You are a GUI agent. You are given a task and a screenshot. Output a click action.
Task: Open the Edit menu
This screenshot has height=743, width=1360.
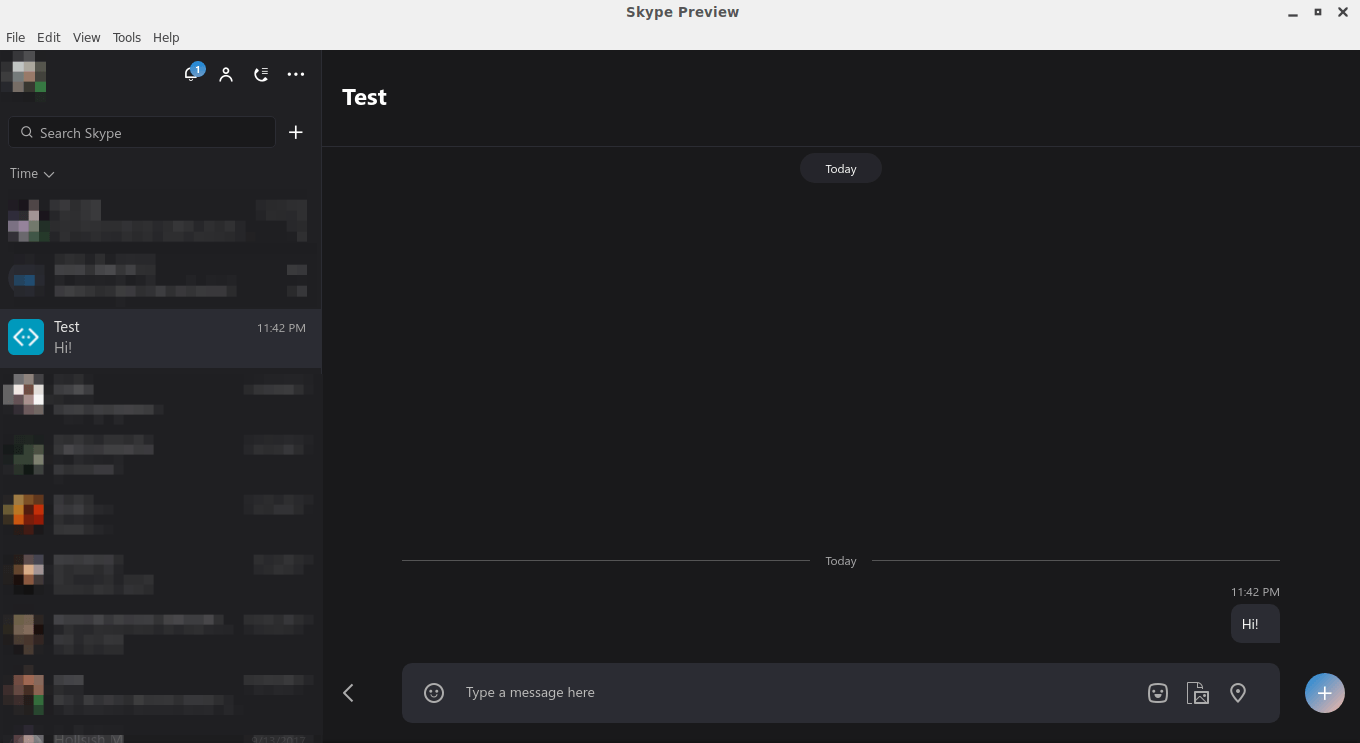pyautogui.click(x=48, y=37)
